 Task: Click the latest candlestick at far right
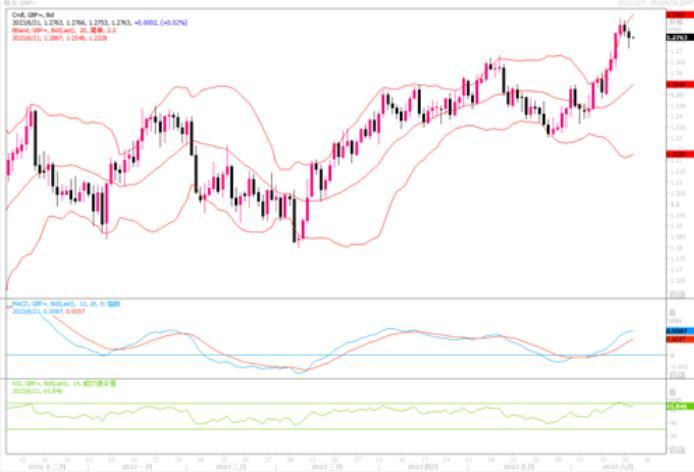pos(631,37)
